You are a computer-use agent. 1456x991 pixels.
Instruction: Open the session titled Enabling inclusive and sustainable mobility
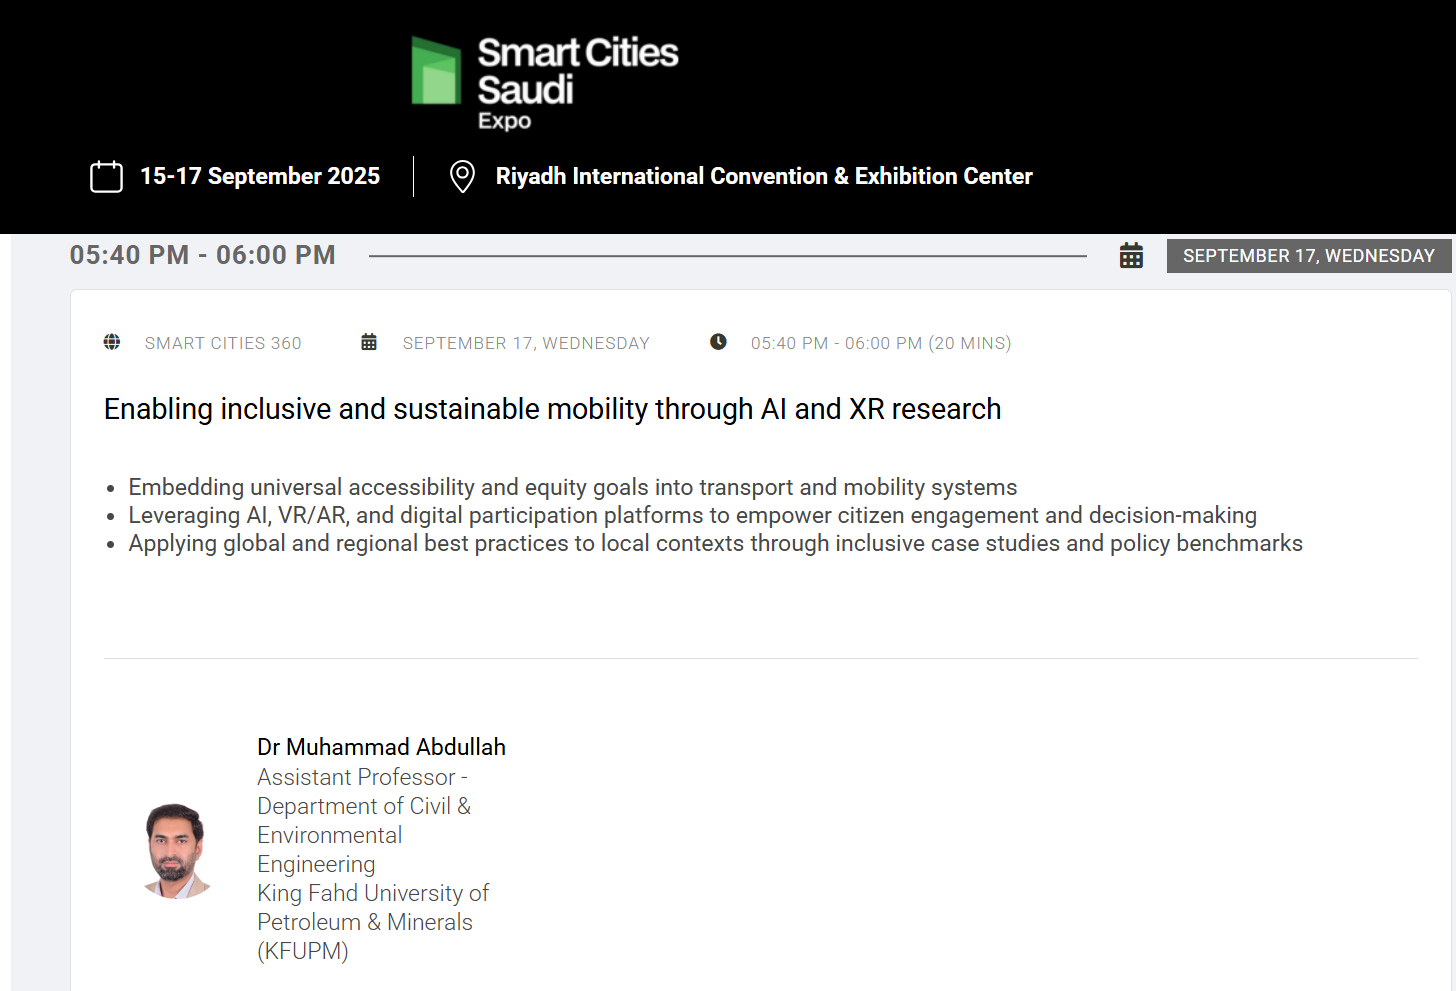click(x=552, y=409)
